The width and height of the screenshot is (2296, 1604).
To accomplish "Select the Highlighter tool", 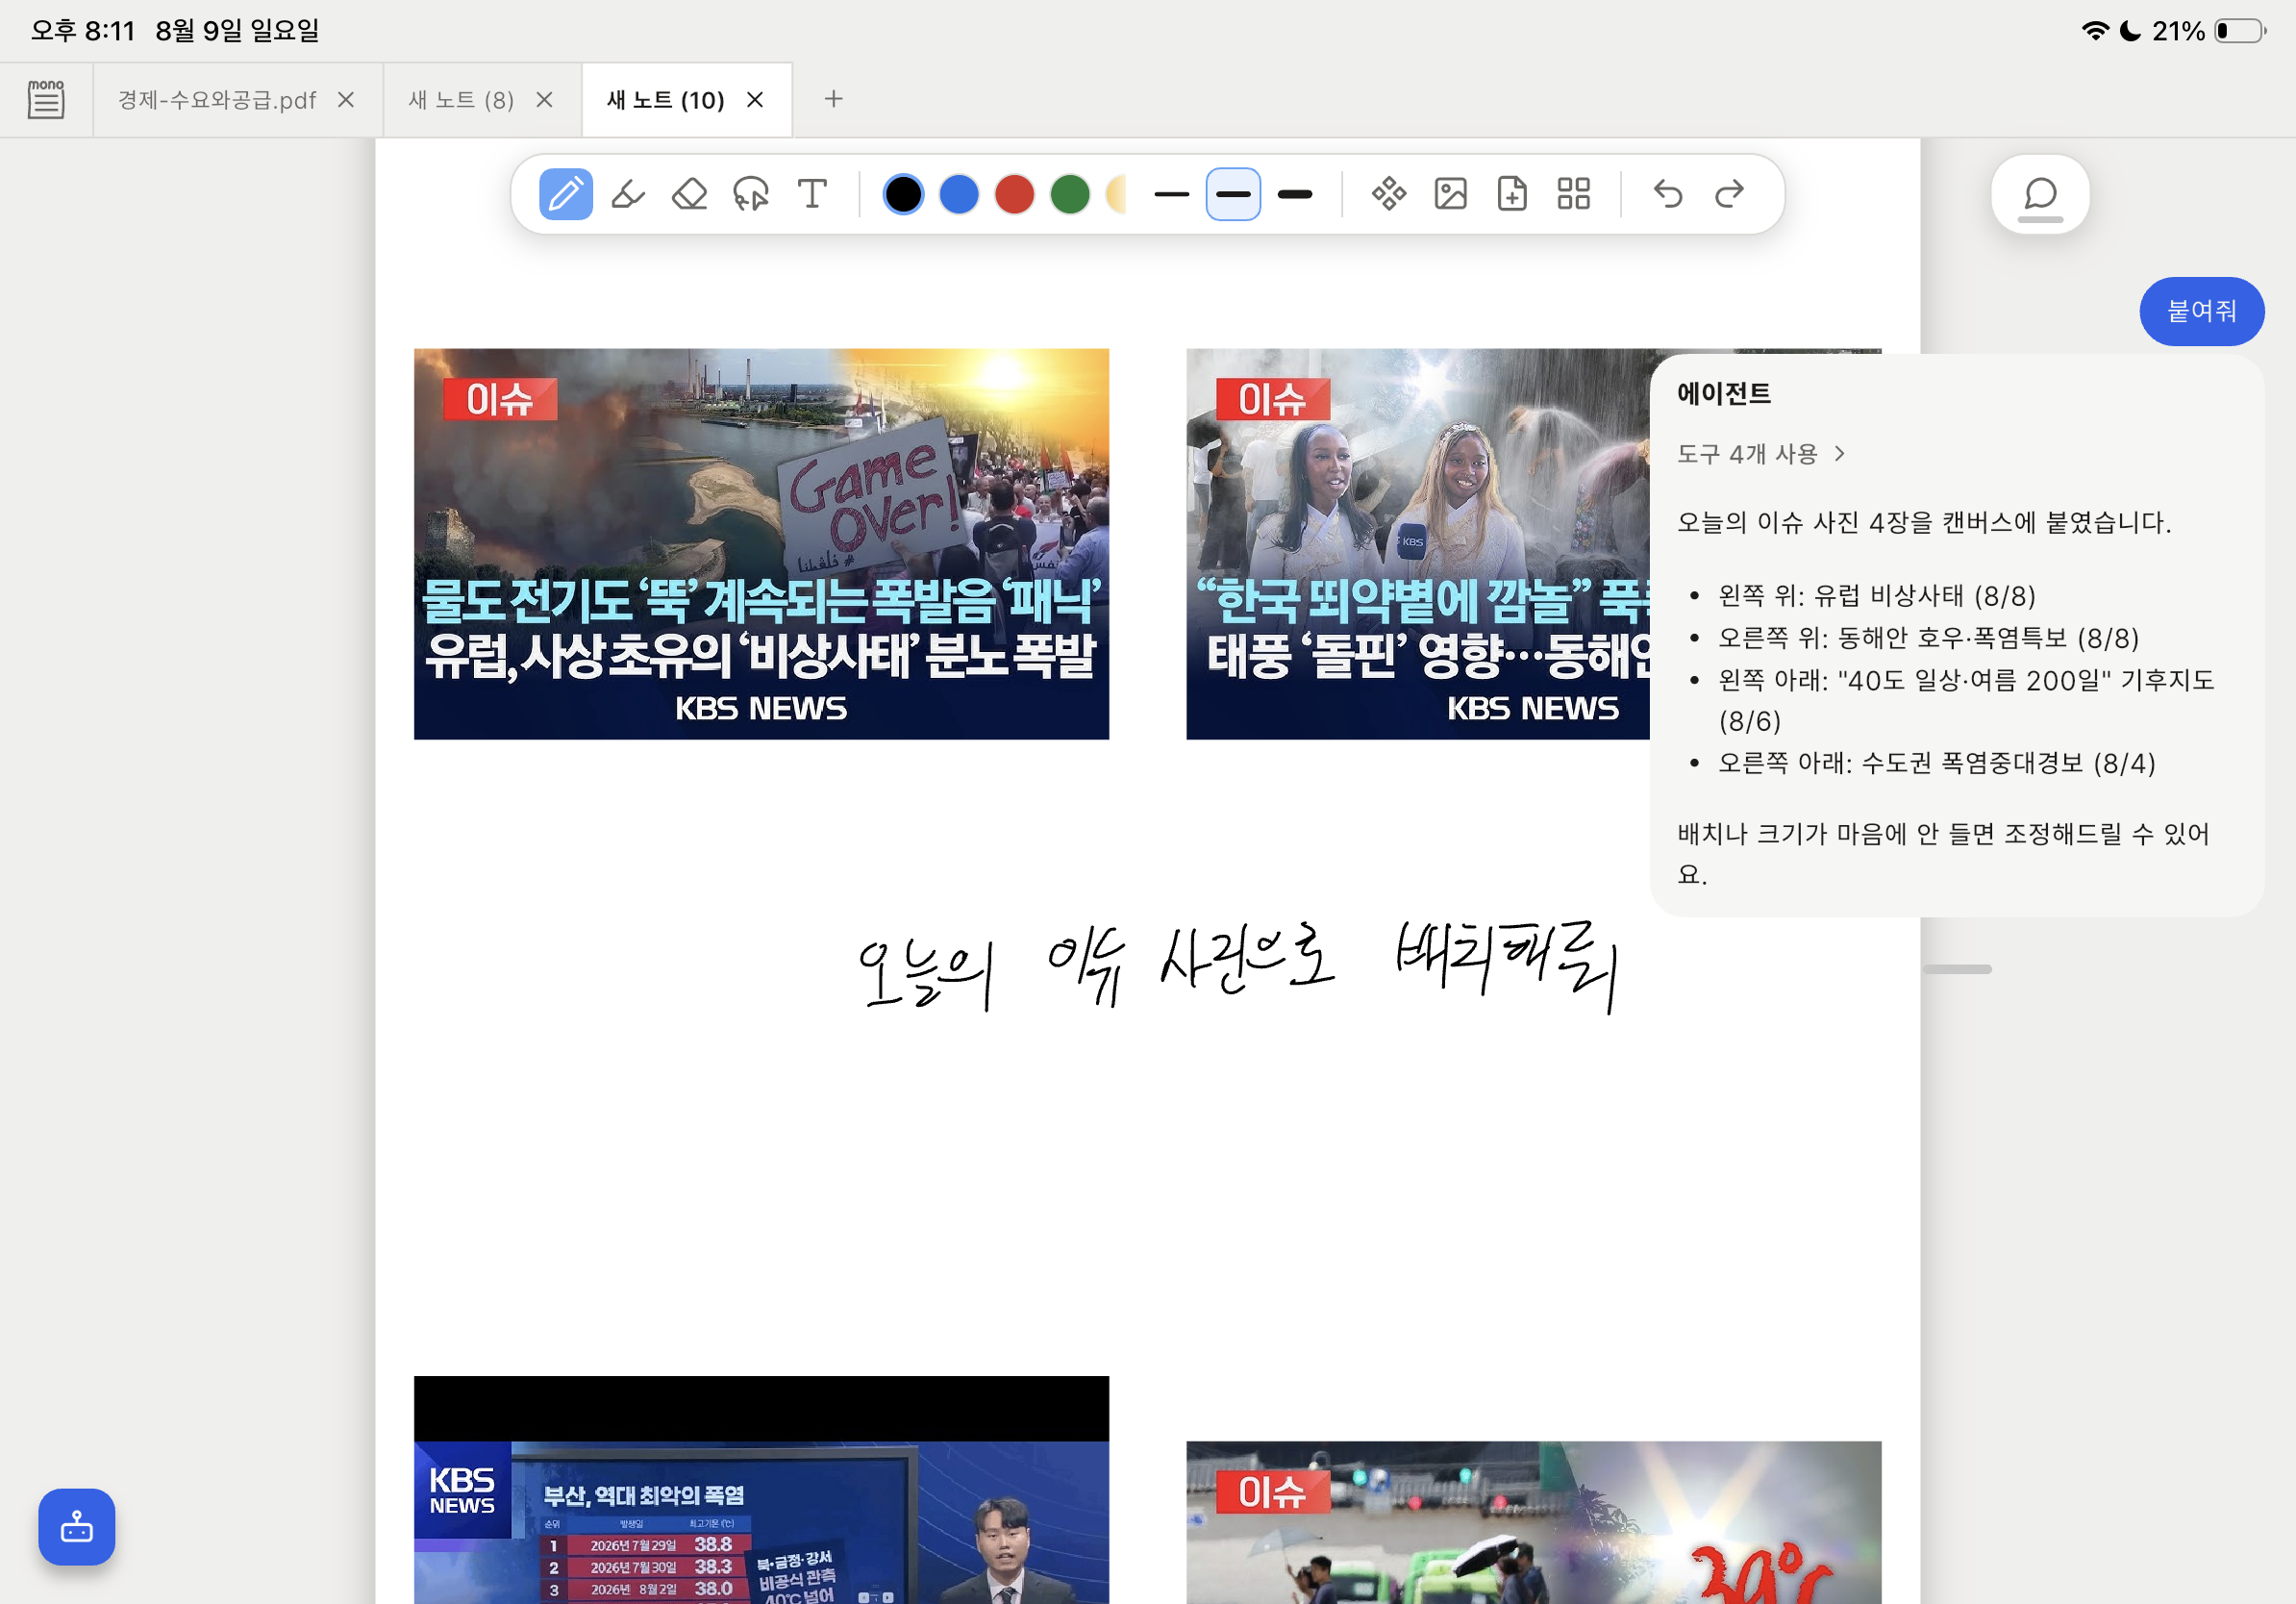I will (x=628, y=194).
